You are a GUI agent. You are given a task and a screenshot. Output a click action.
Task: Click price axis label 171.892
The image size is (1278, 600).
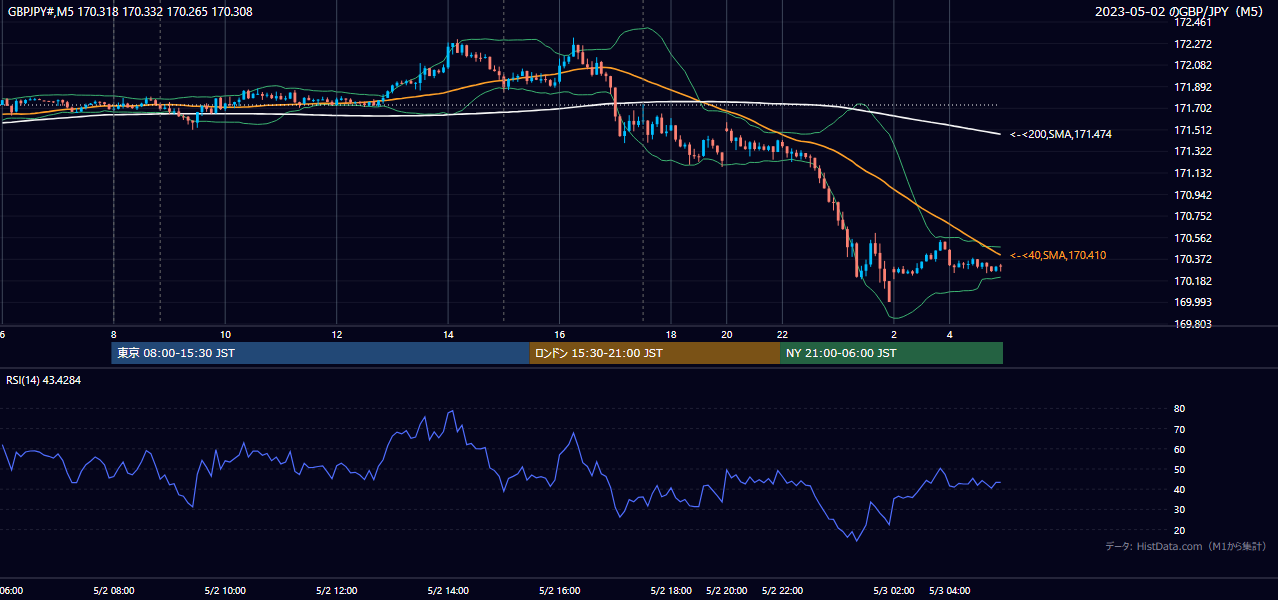(x=1193, y=87)
